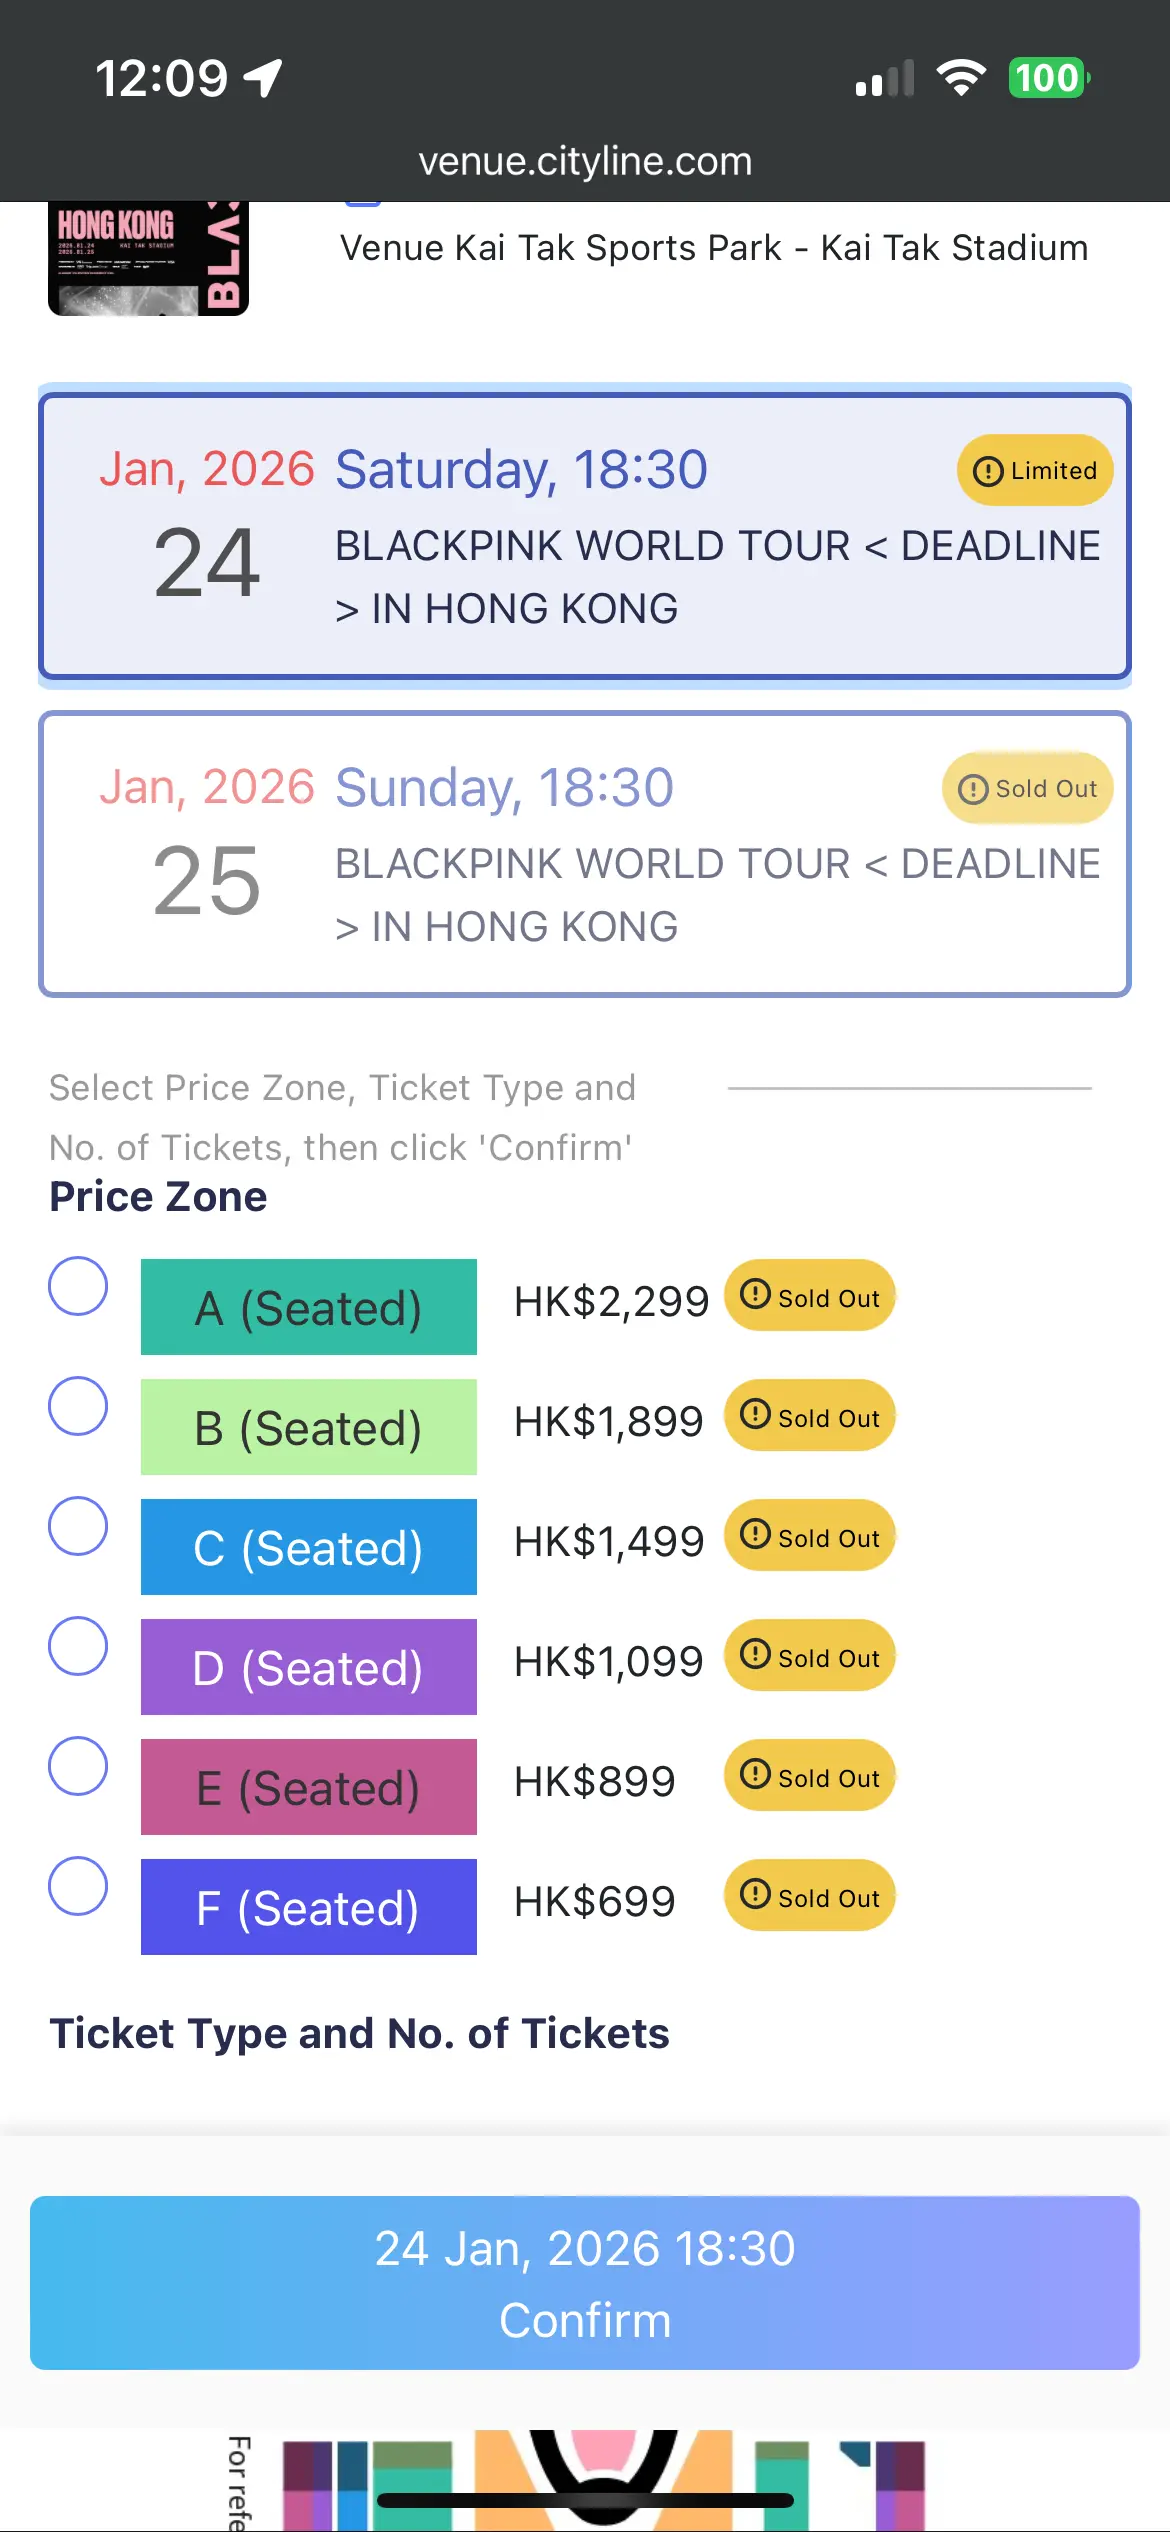The height and width of the screenshot is (2532, 1170).
Task: Tap the Wi-Fi status icon
Action: tap(961, 78)
